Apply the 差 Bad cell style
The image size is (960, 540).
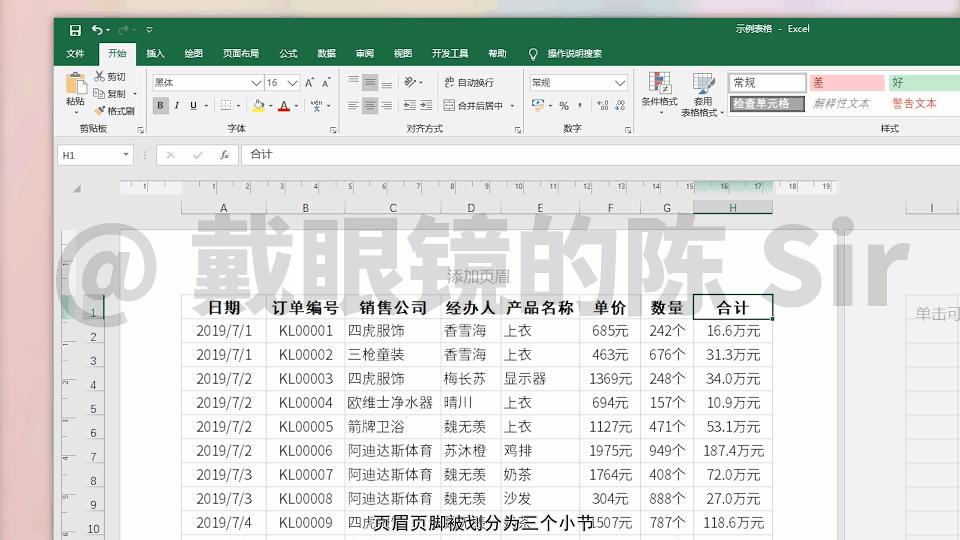tap(847, 83)
